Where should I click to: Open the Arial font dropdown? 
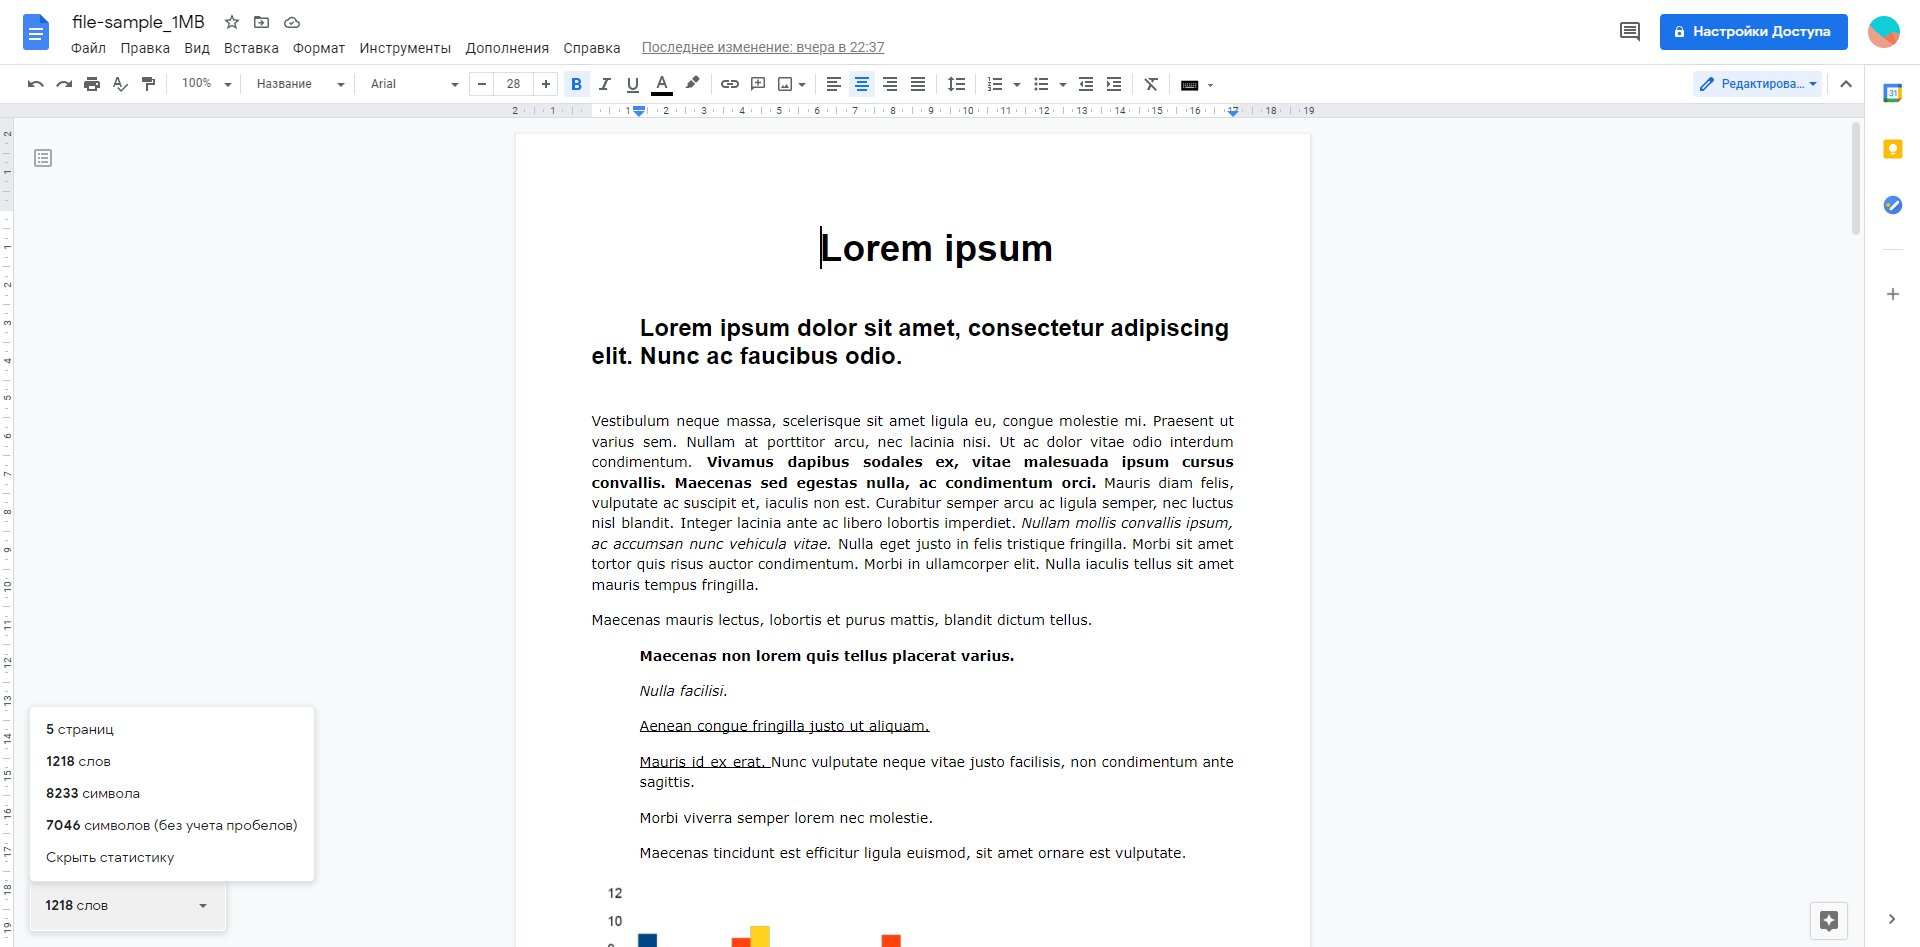[x=413, y=84]
